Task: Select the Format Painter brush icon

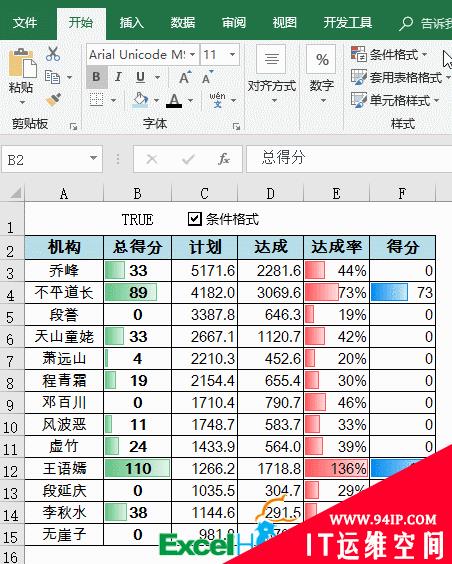Action: tap(53, 100)
